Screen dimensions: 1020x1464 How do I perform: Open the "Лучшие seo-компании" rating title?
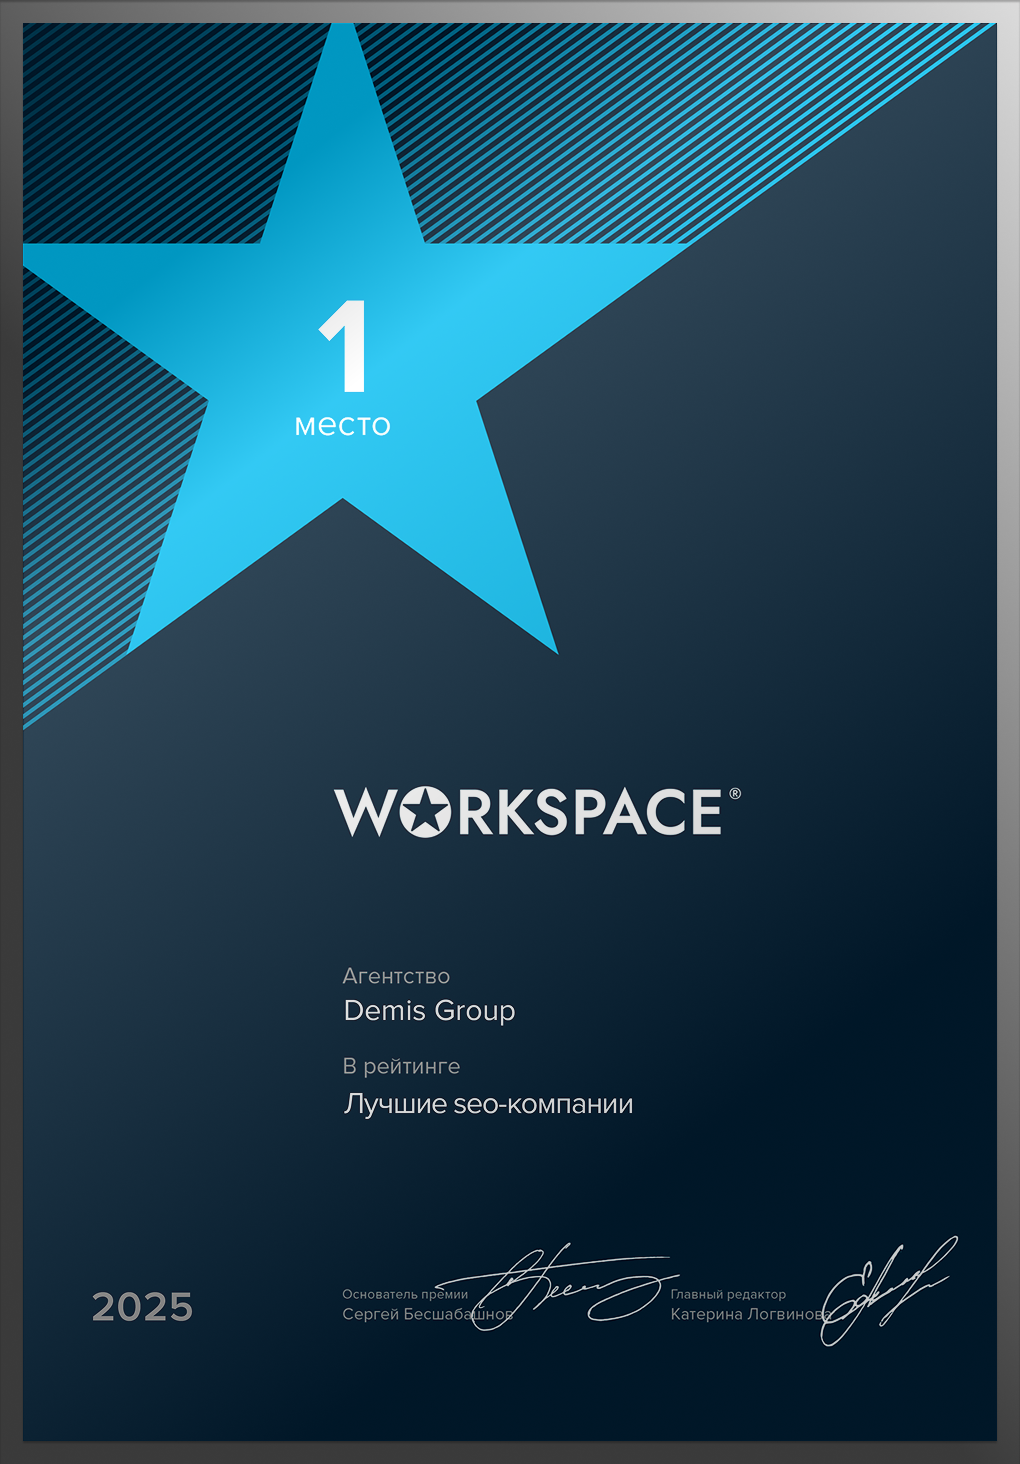(x=488, y=1104)
